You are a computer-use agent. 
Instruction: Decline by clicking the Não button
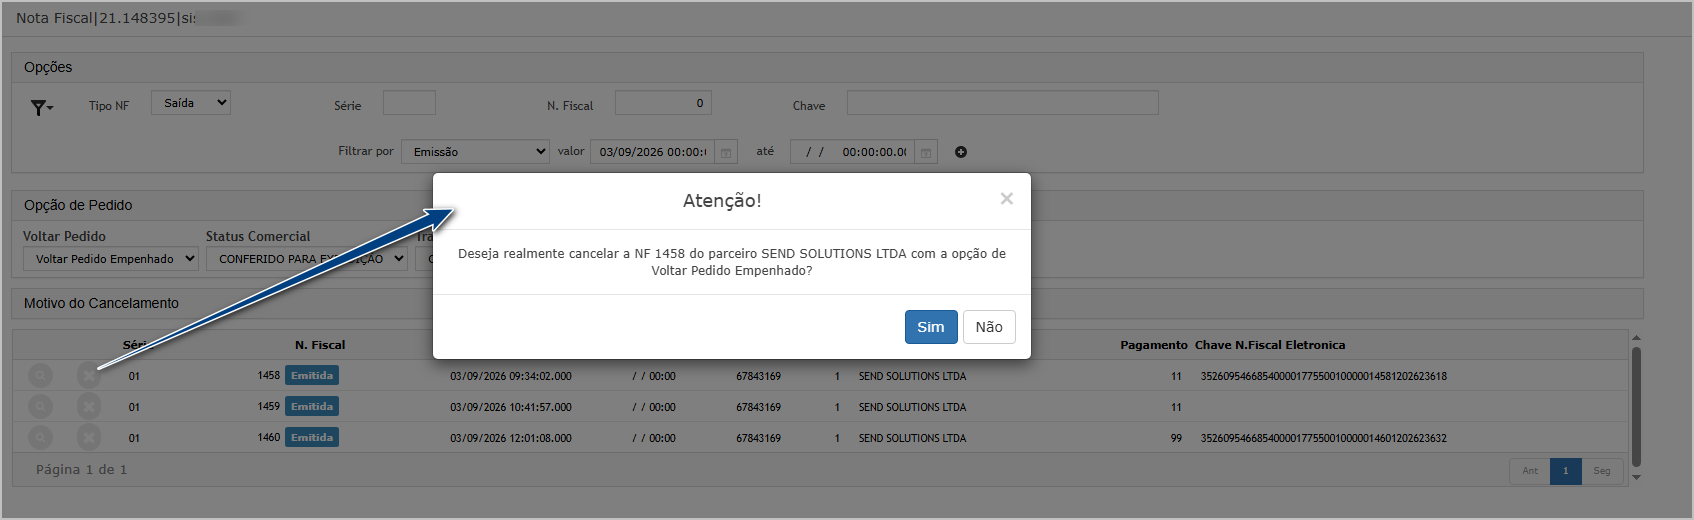tap(989, 327)
